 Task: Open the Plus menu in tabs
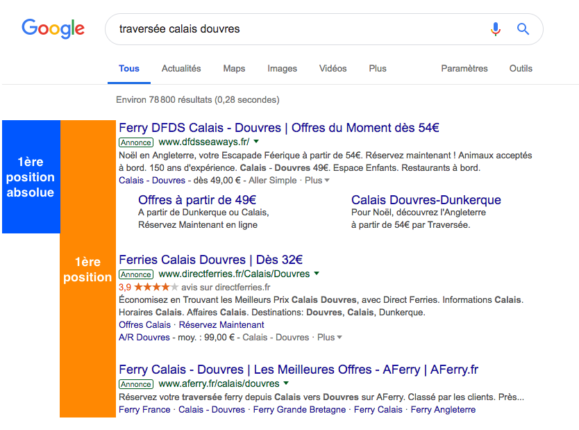(377, 68)
